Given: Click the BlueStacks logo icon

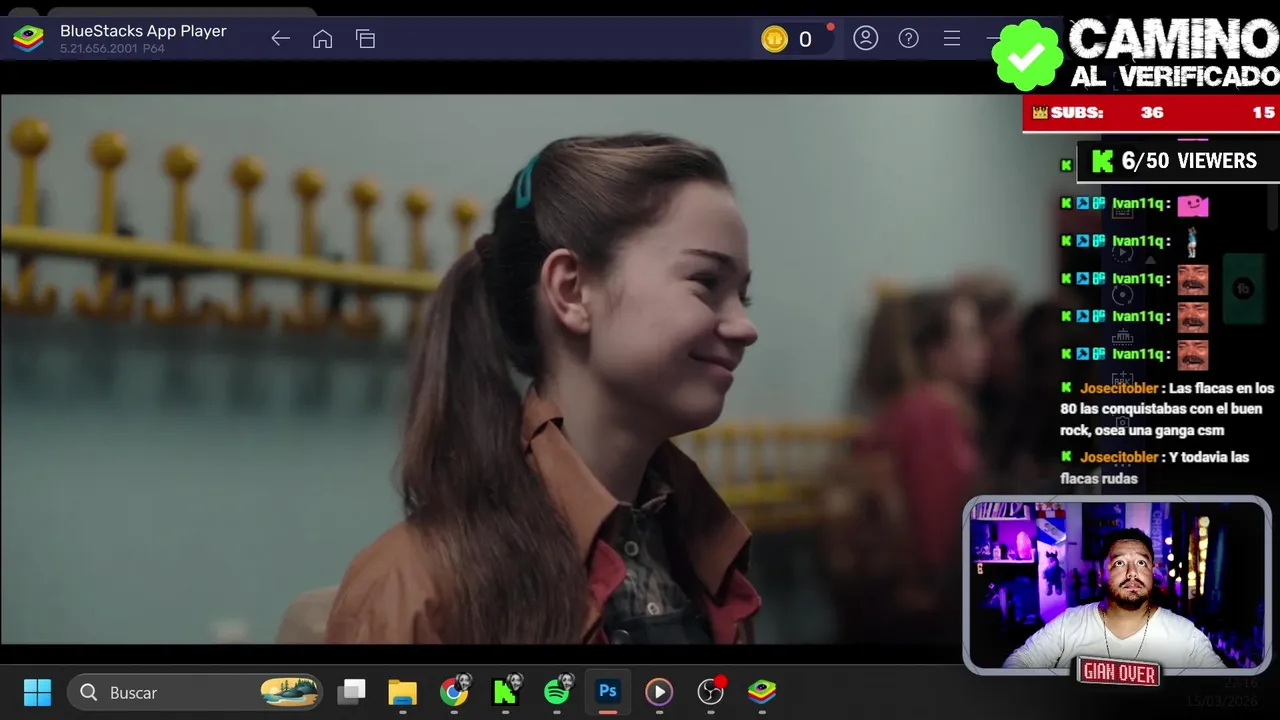Looking at the screenshot, I should pos(28,39).
